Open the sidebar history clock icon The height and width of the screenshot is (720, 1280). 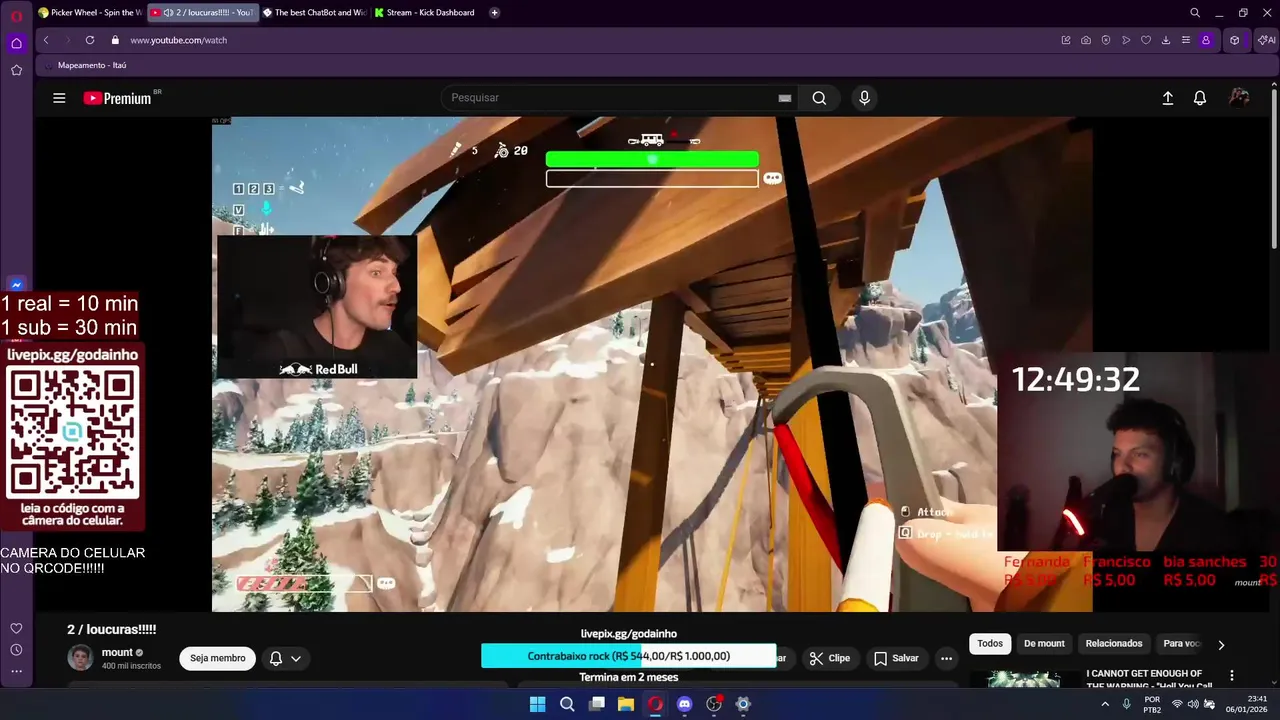16,650
